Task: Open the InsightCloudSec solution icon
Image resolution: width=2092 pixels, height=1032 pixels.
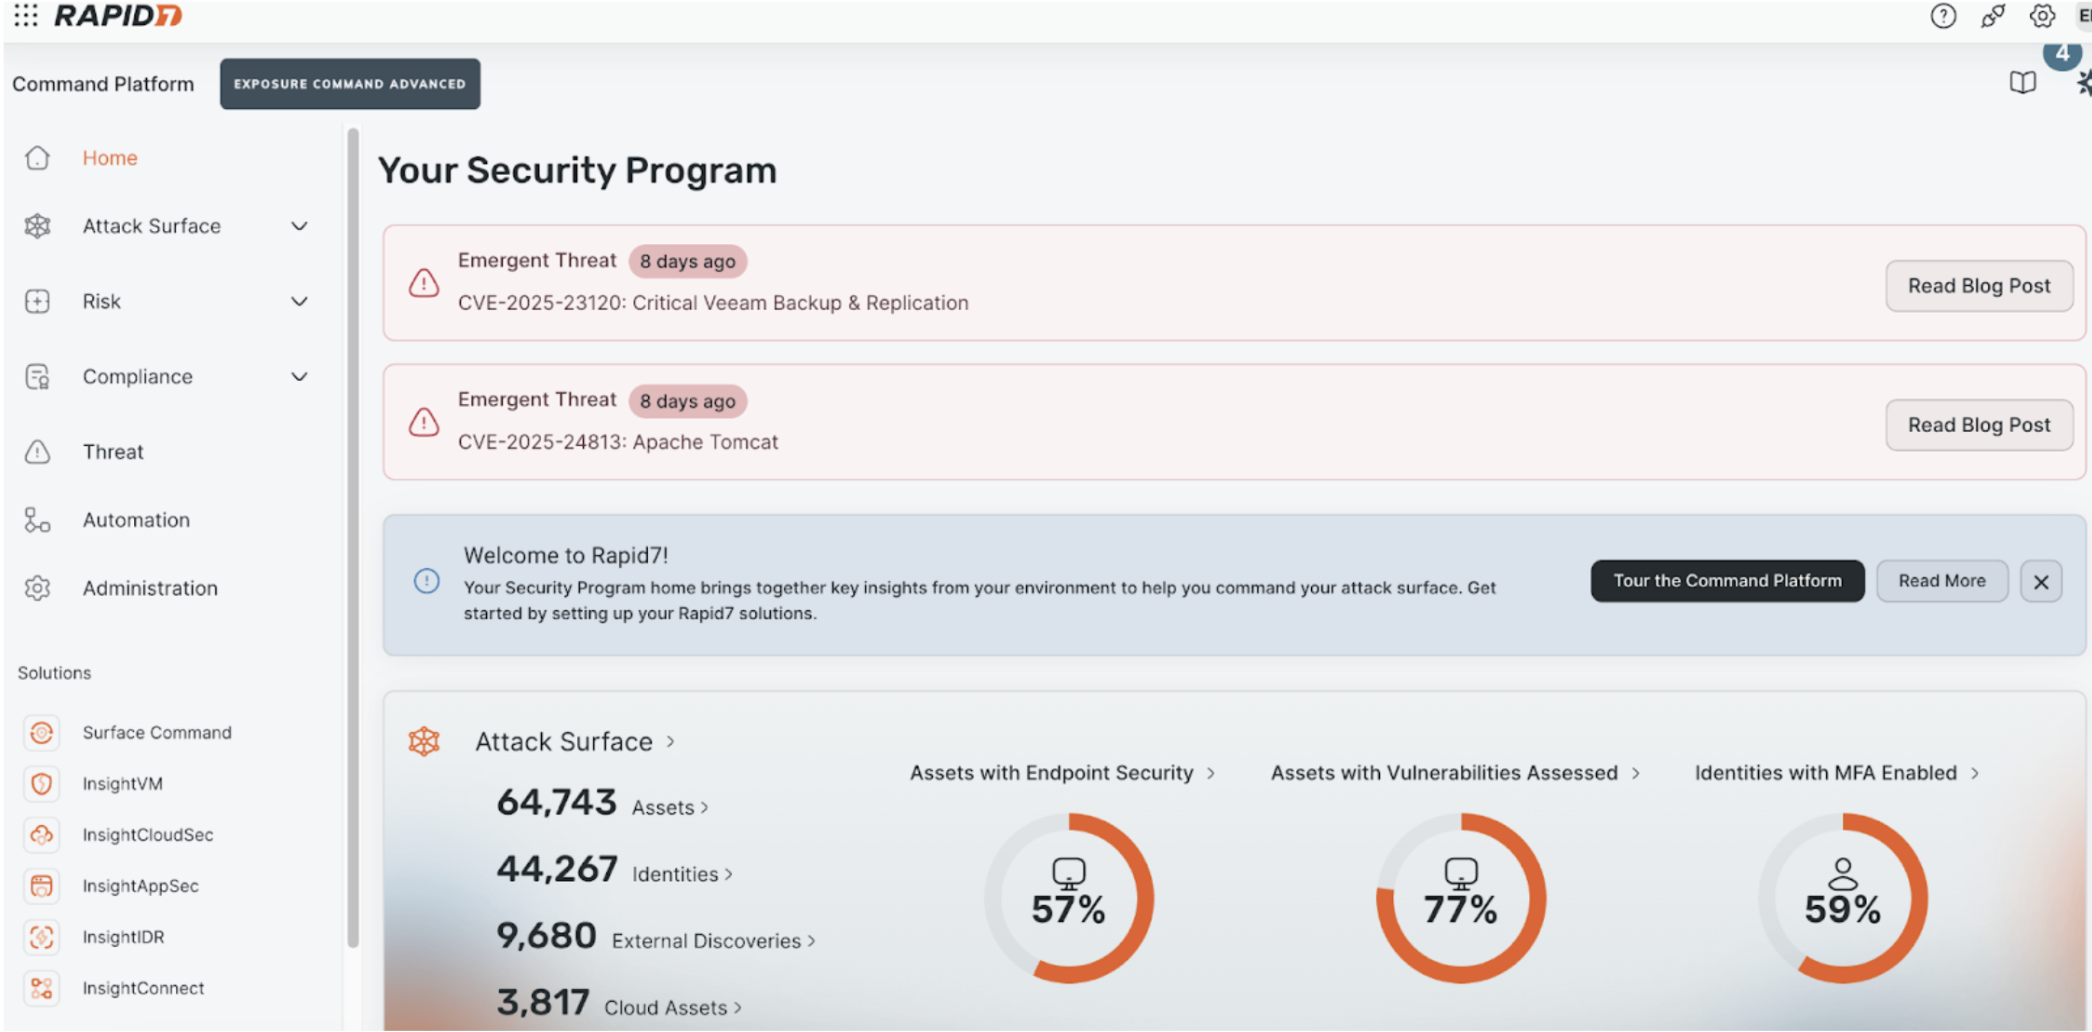Action: point(42,835)
